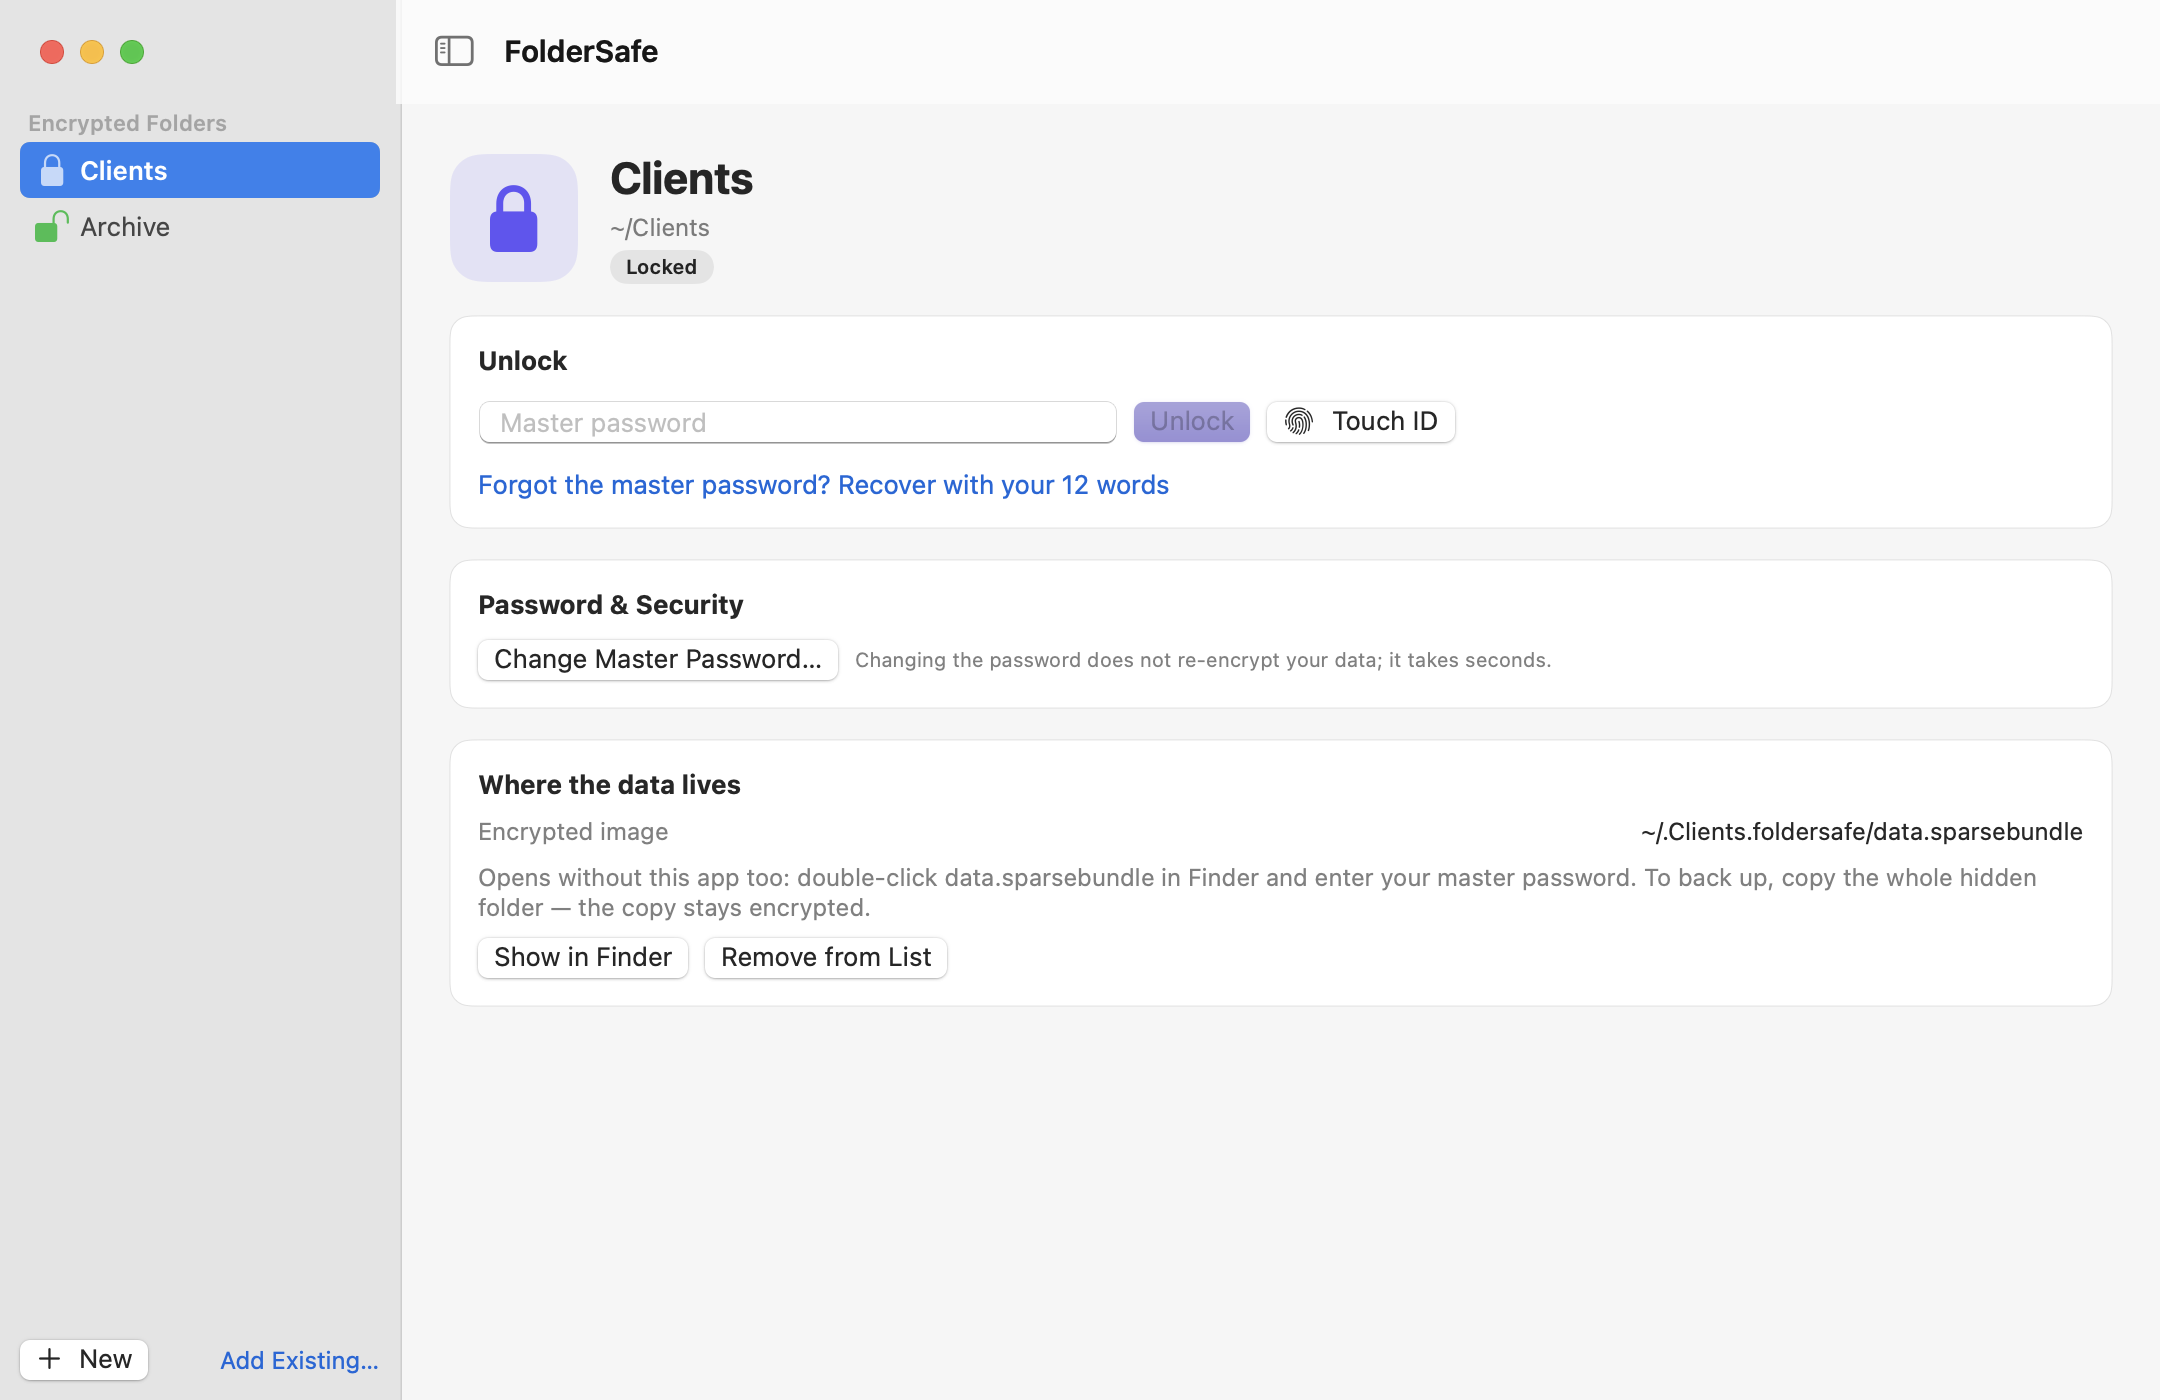Click the yellow minimize window button

92,52
